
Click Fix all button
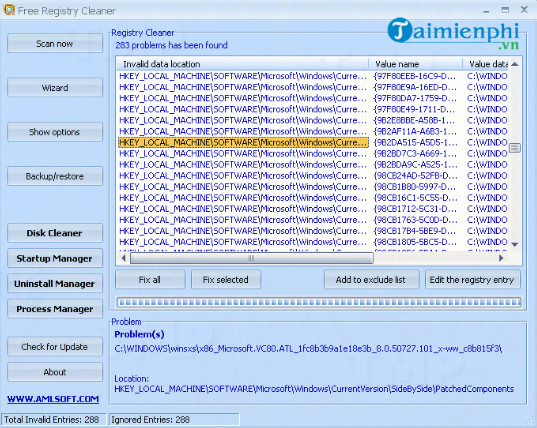pyautogui.click(x=150, y=280)
